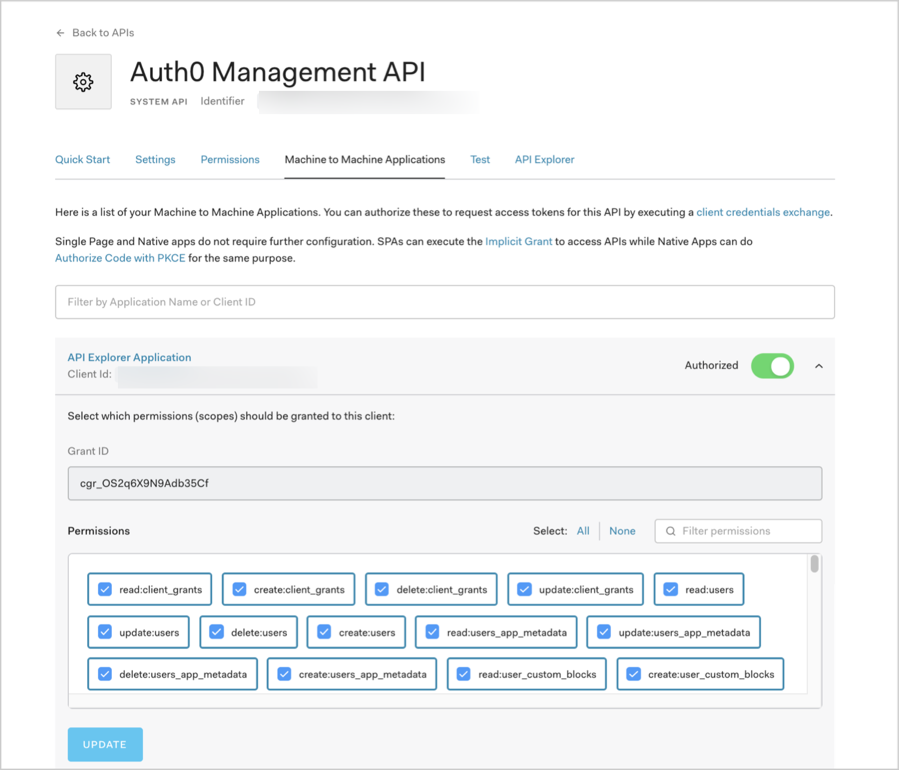Click the search icon in Filter permissions
The image size is (899, 770).
[670, 531]
